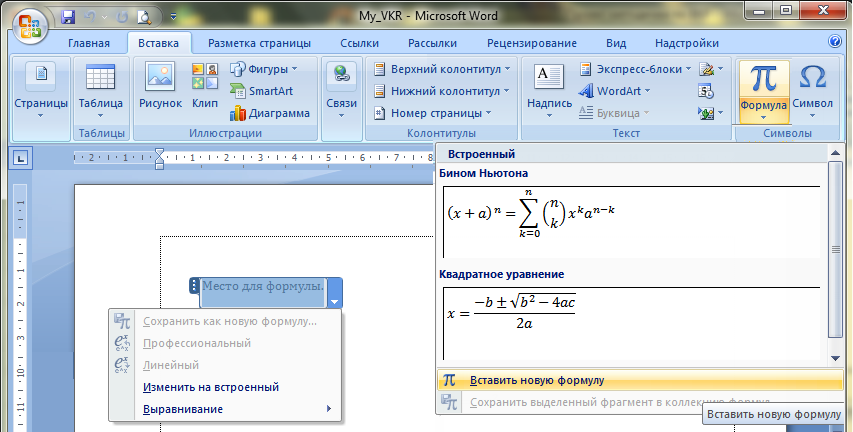853x432 pixels.
Task: Click the tab stop selector beside the ruler
Action: 21,158
